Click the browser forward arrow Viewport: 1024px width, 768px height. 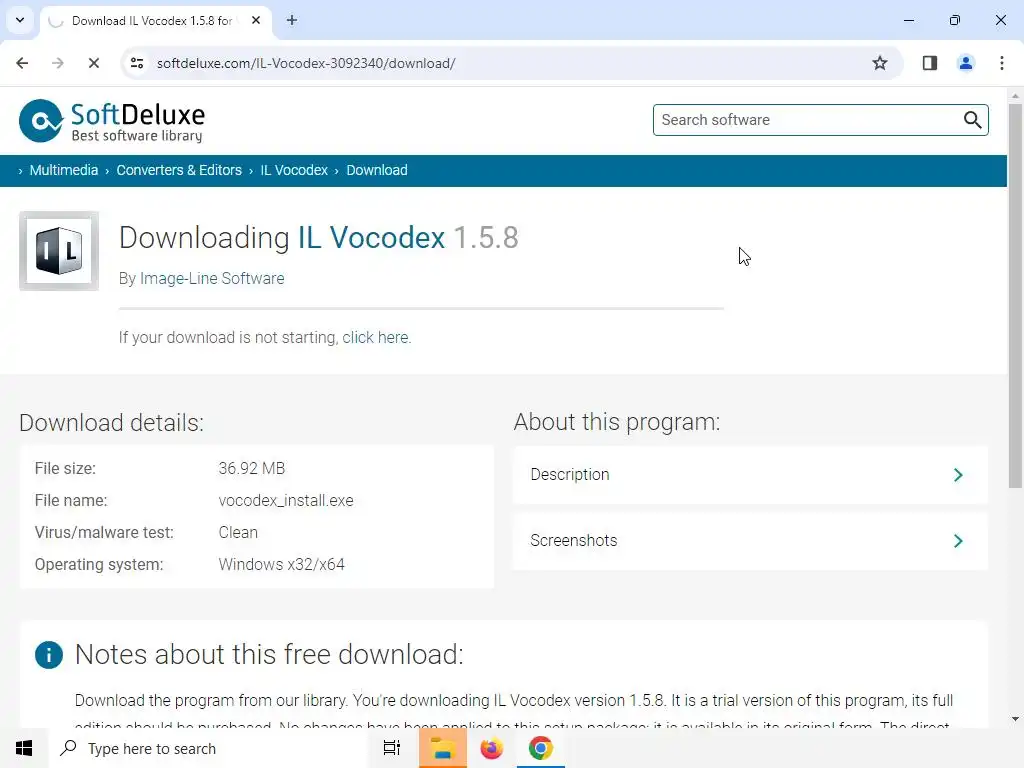click(x=57, y=63)
